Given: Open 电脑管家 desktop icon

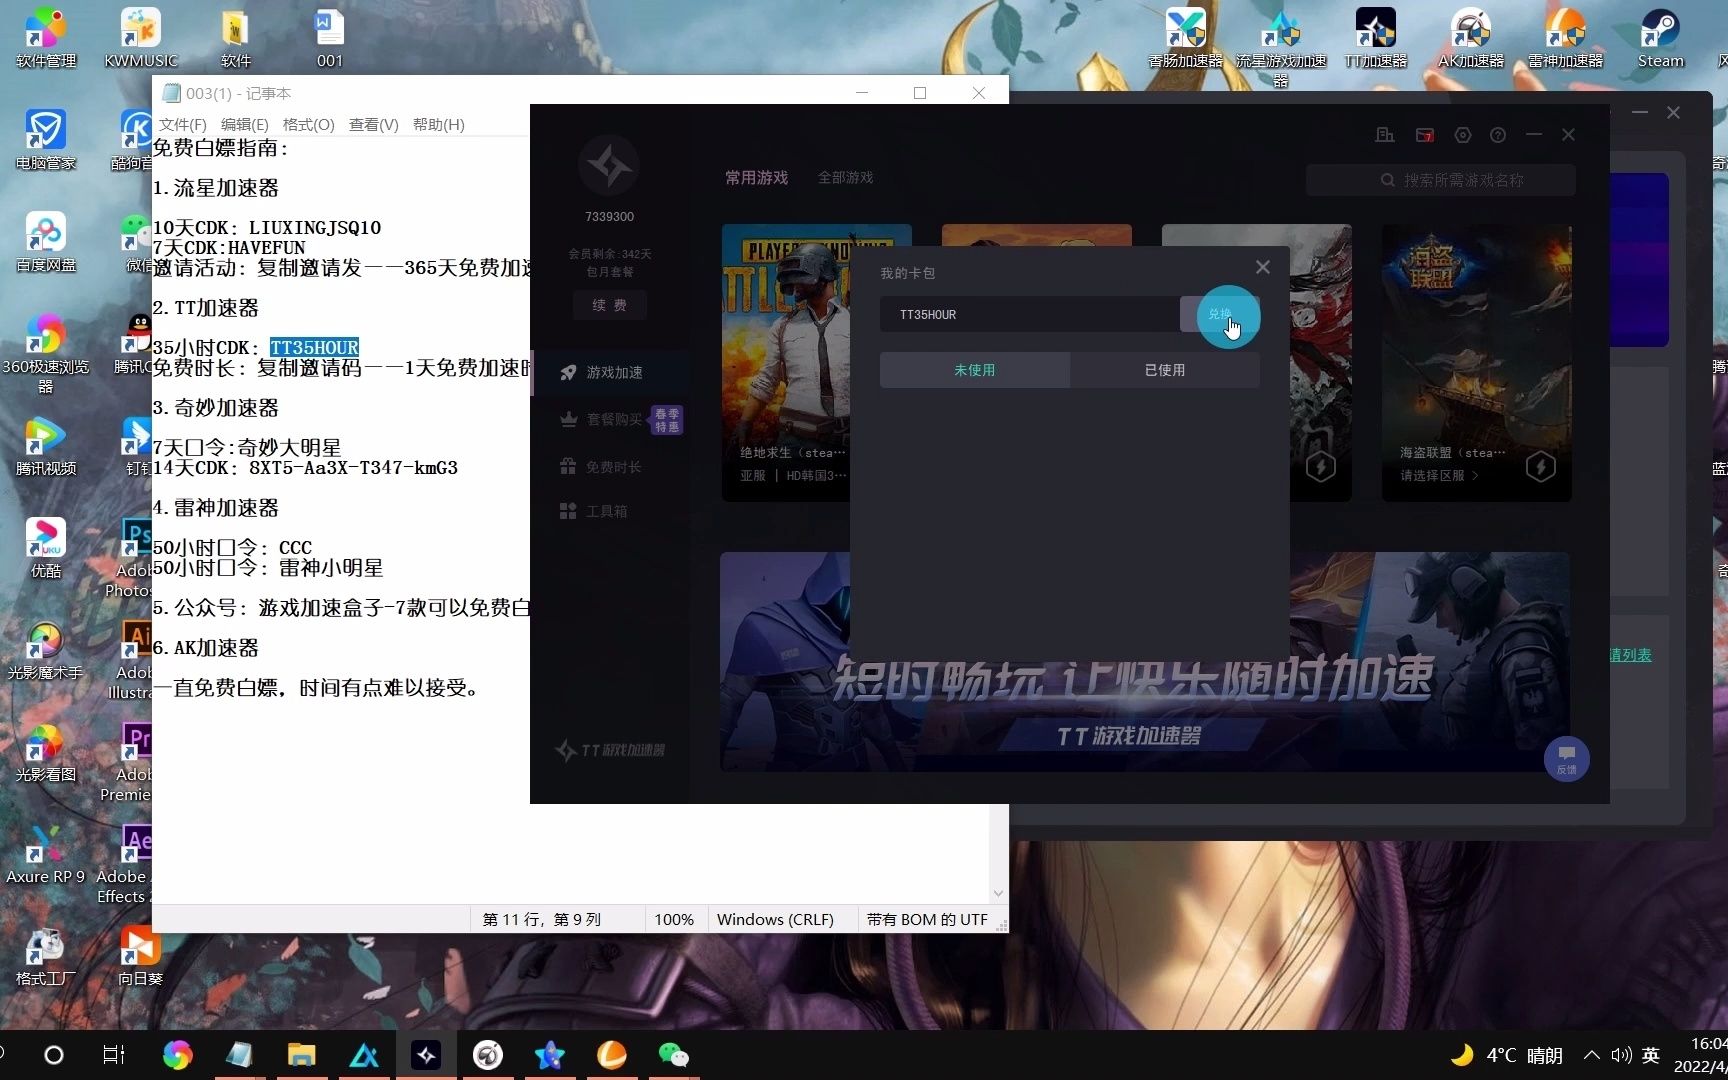Looking at the screenshot, I should tap(46, 140).
